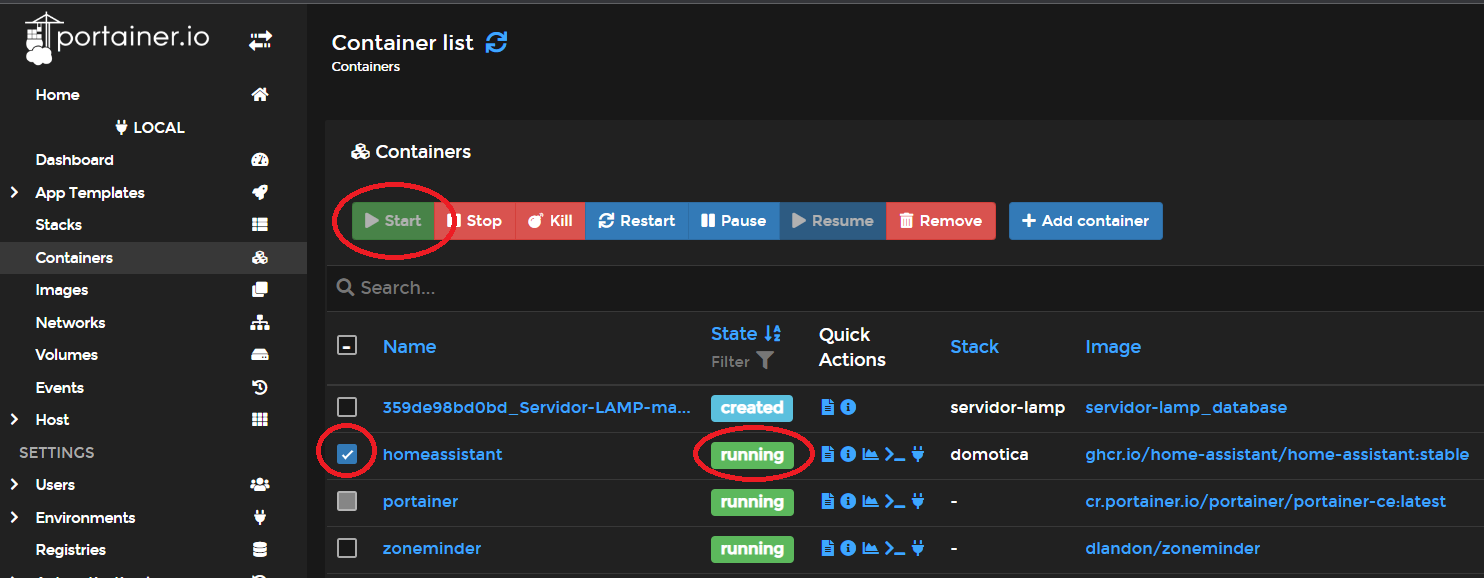Open stats chart icon for the portainer row
Image resolution: width=1484 pixels, height=578 pixels.
(870, 501)
